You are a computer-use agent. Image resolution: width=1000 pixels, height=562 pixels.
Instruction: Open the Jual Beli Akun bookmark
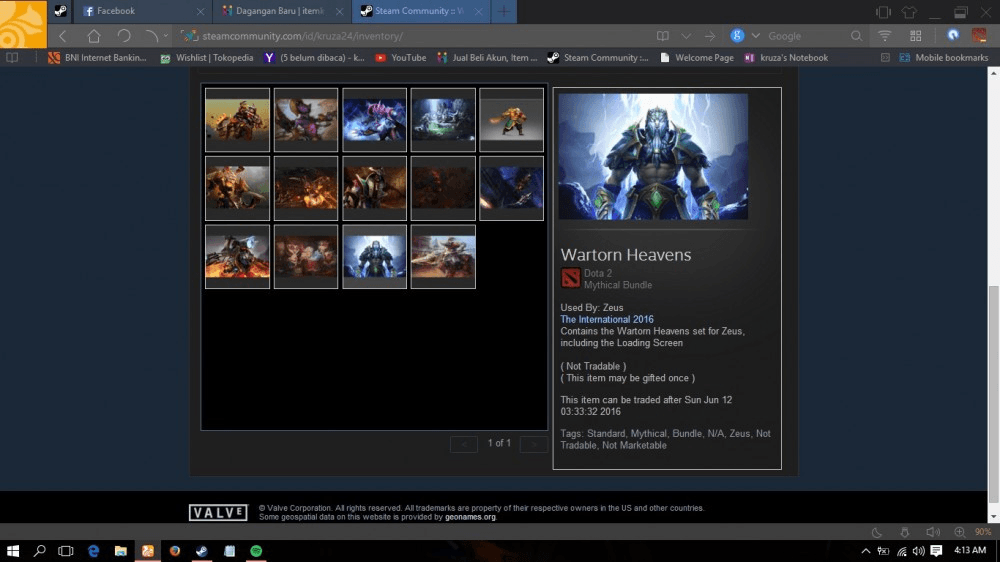click(487, 57)
